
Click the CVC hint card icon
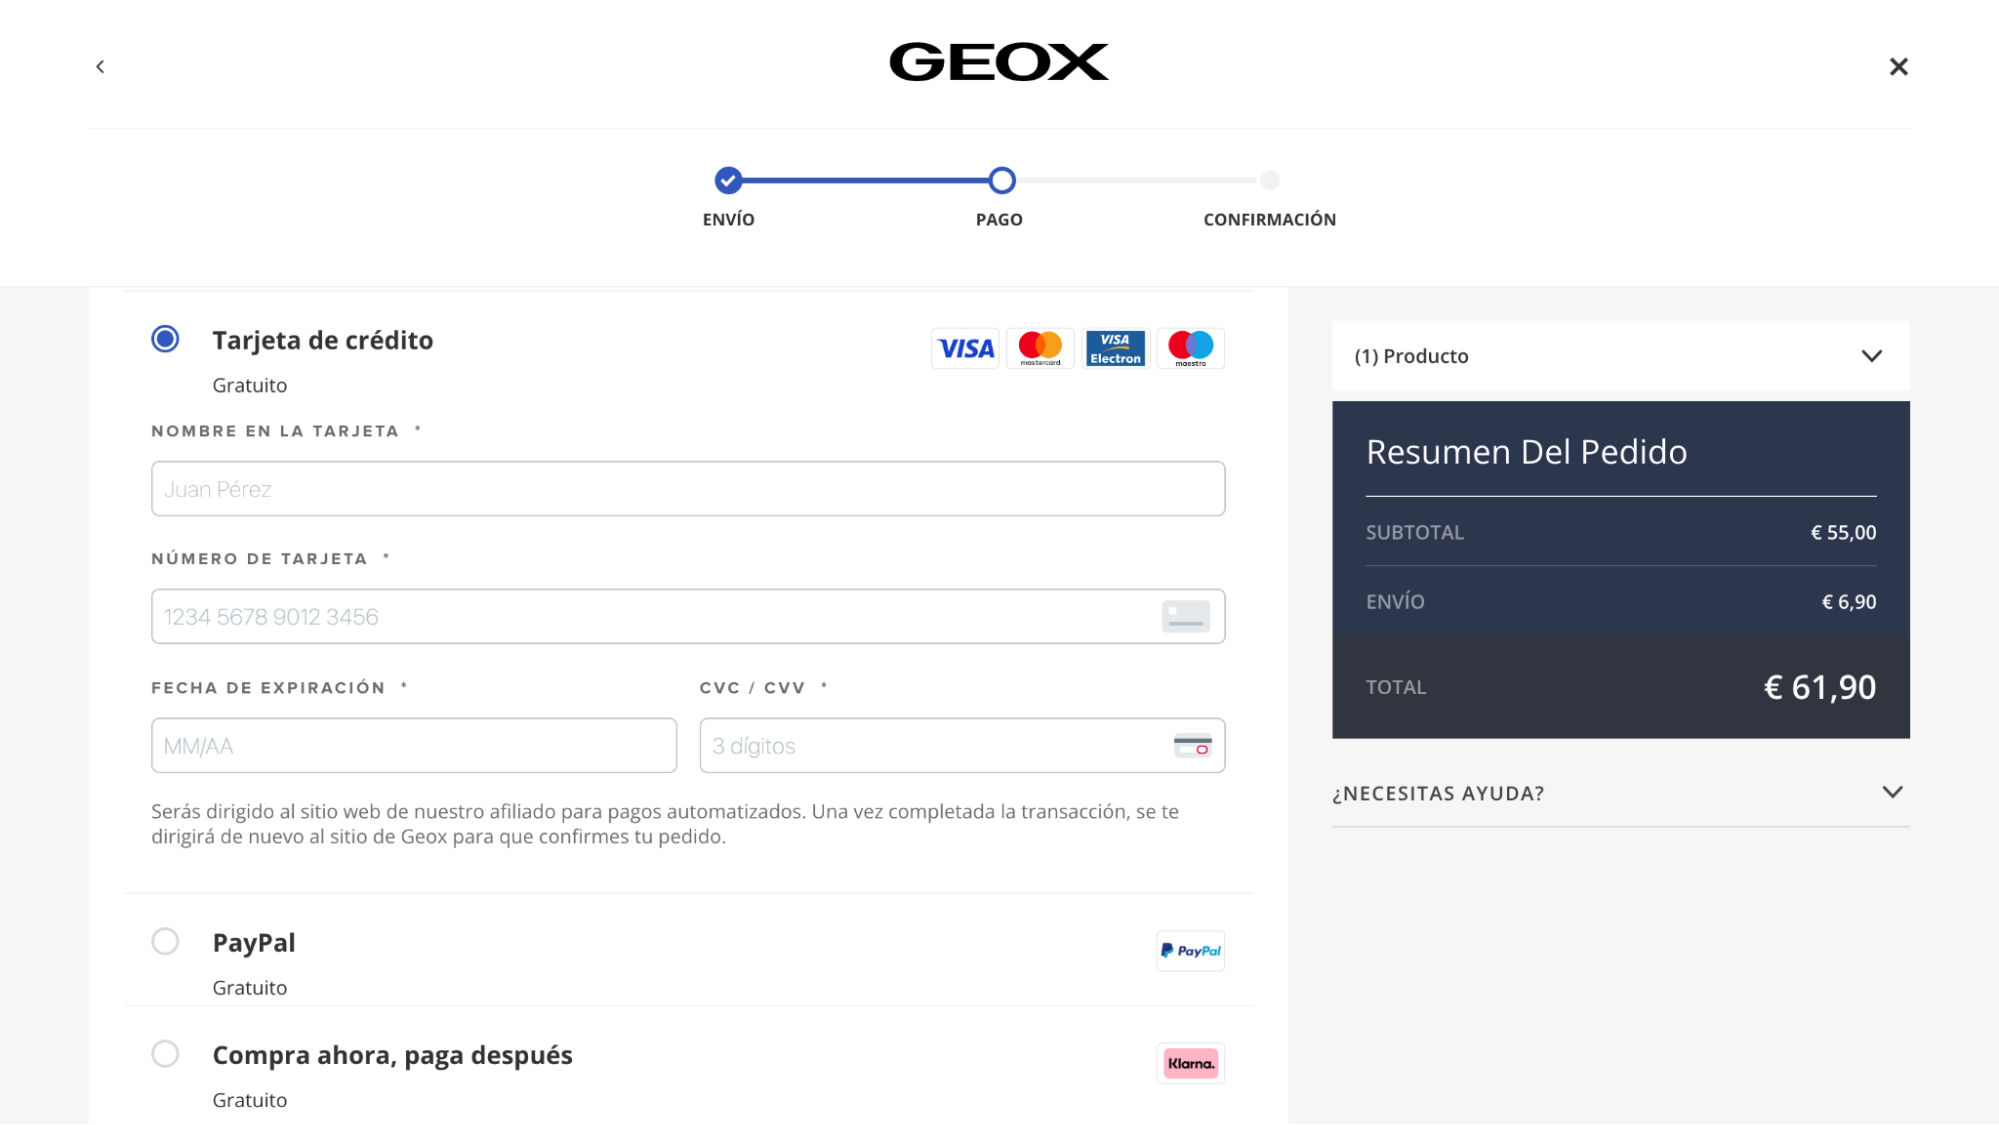coord(1192,746)
